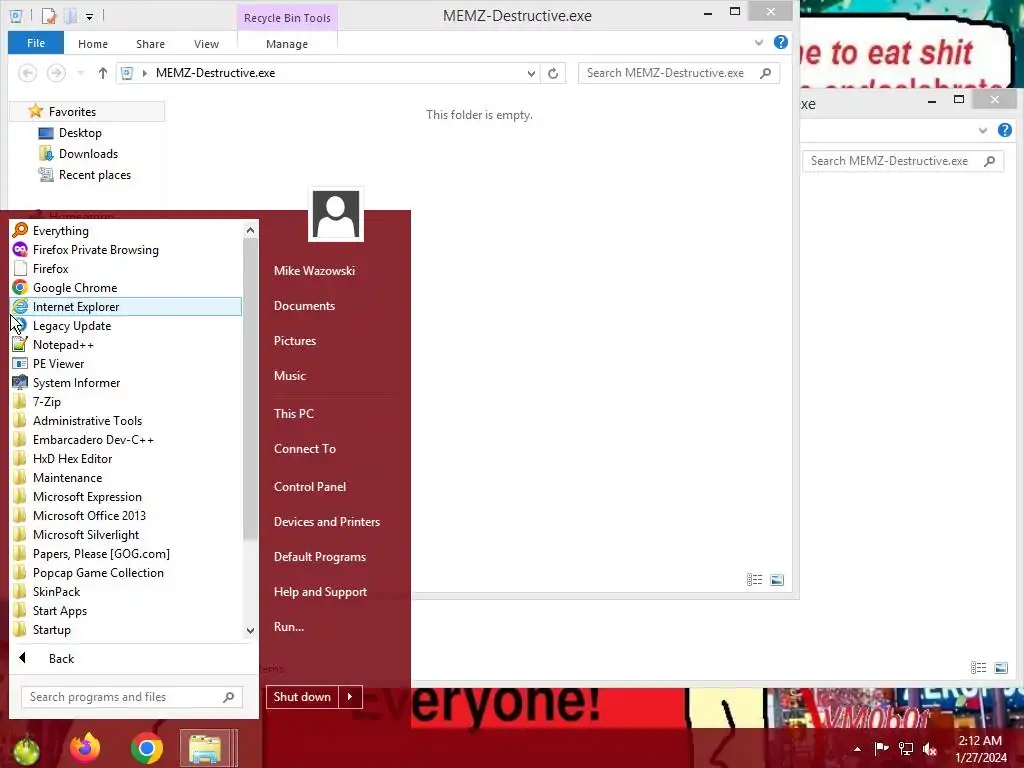1024x768 pixels.
Task: Click the Forward arrow in Explorer navigation
Action: pos(56,73)
